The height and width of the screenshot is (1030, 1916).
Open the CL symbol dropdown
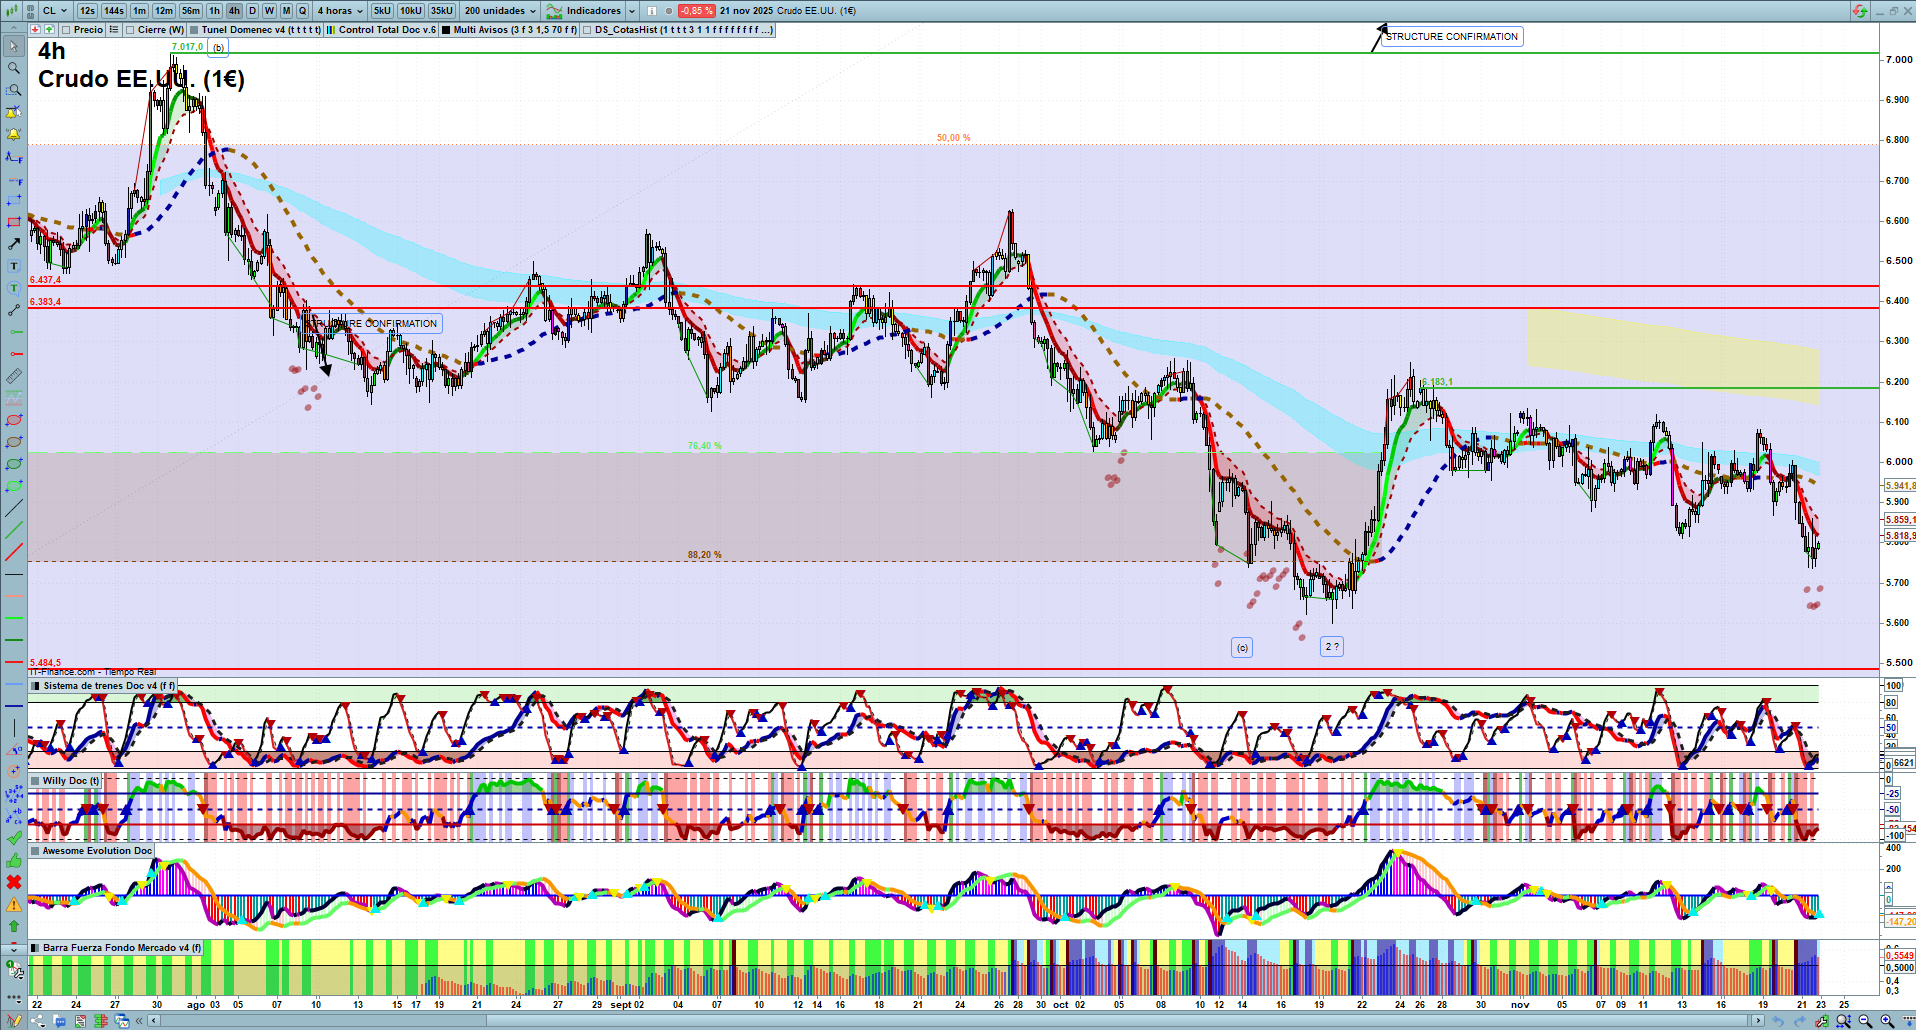pyautogui.click(x=55, y=11)
